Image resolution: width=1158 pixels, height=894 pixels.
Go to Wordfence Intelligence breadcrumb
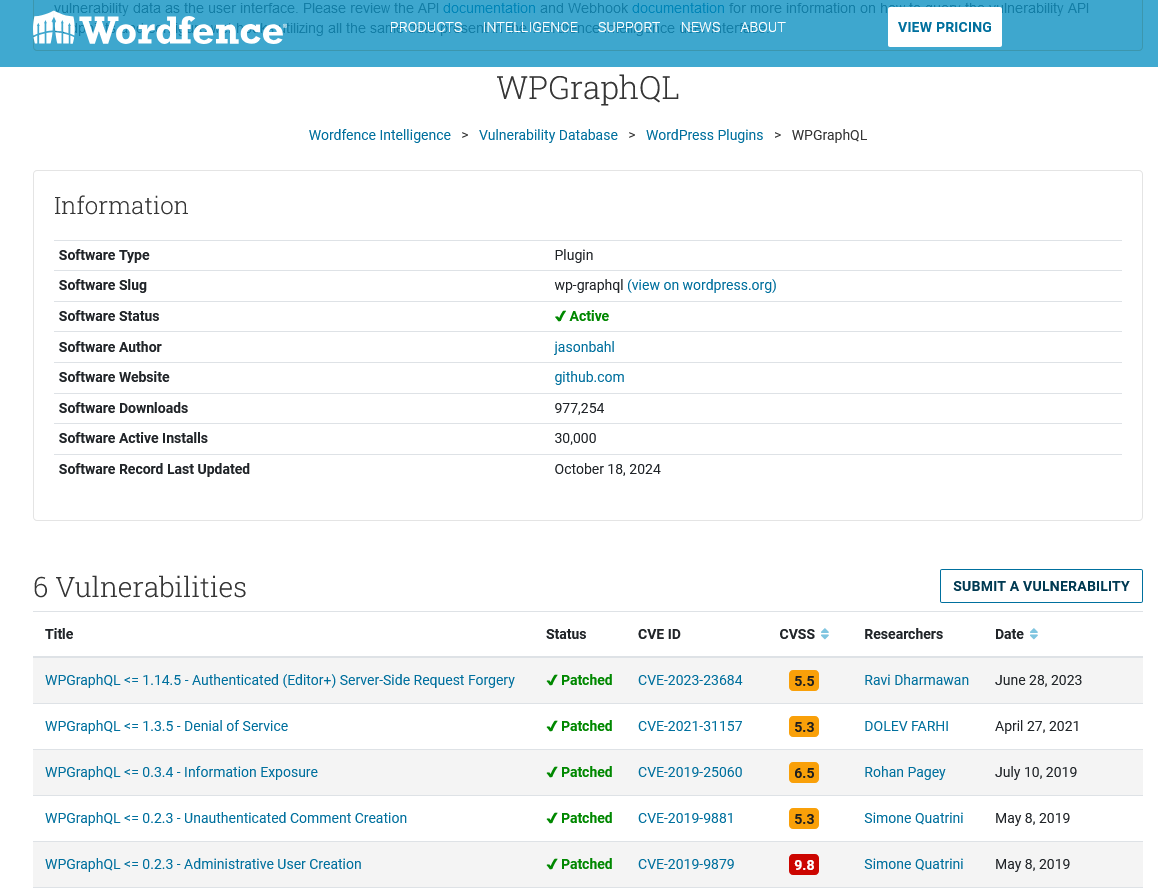point(380,135)
